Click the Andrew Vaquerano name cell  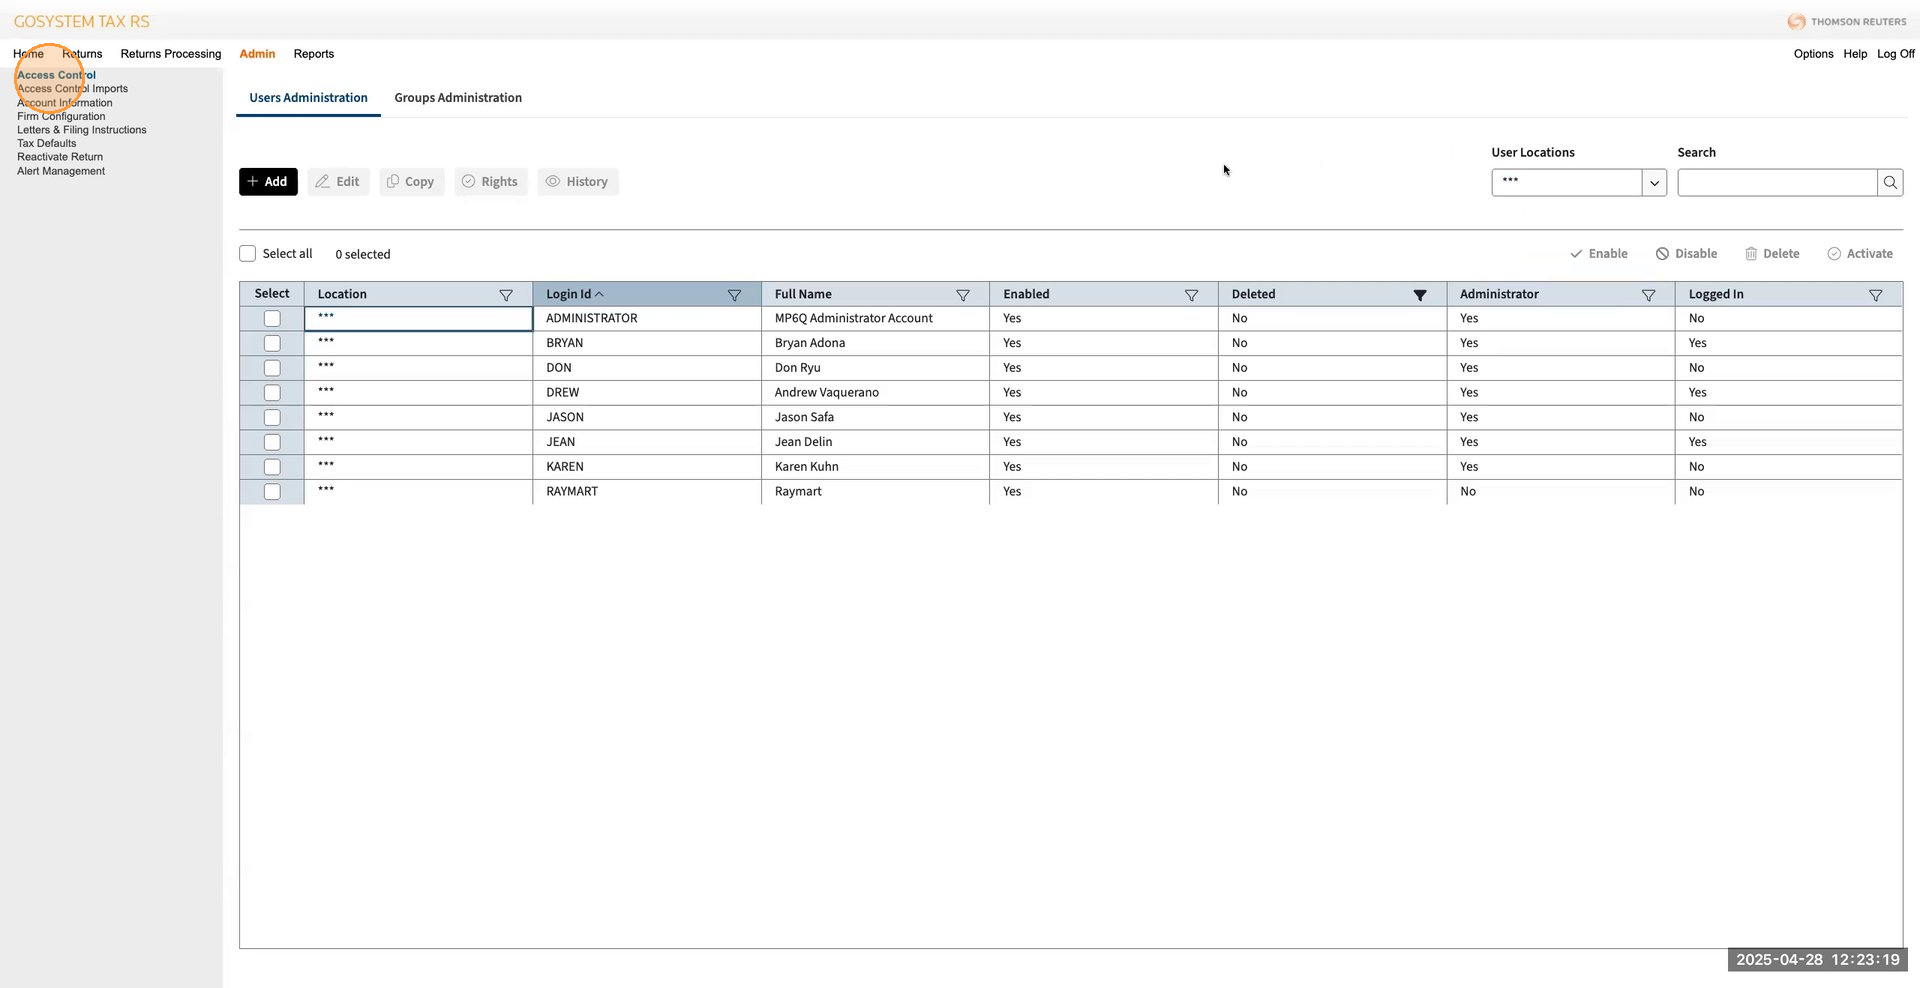click(x=875, y=393)
